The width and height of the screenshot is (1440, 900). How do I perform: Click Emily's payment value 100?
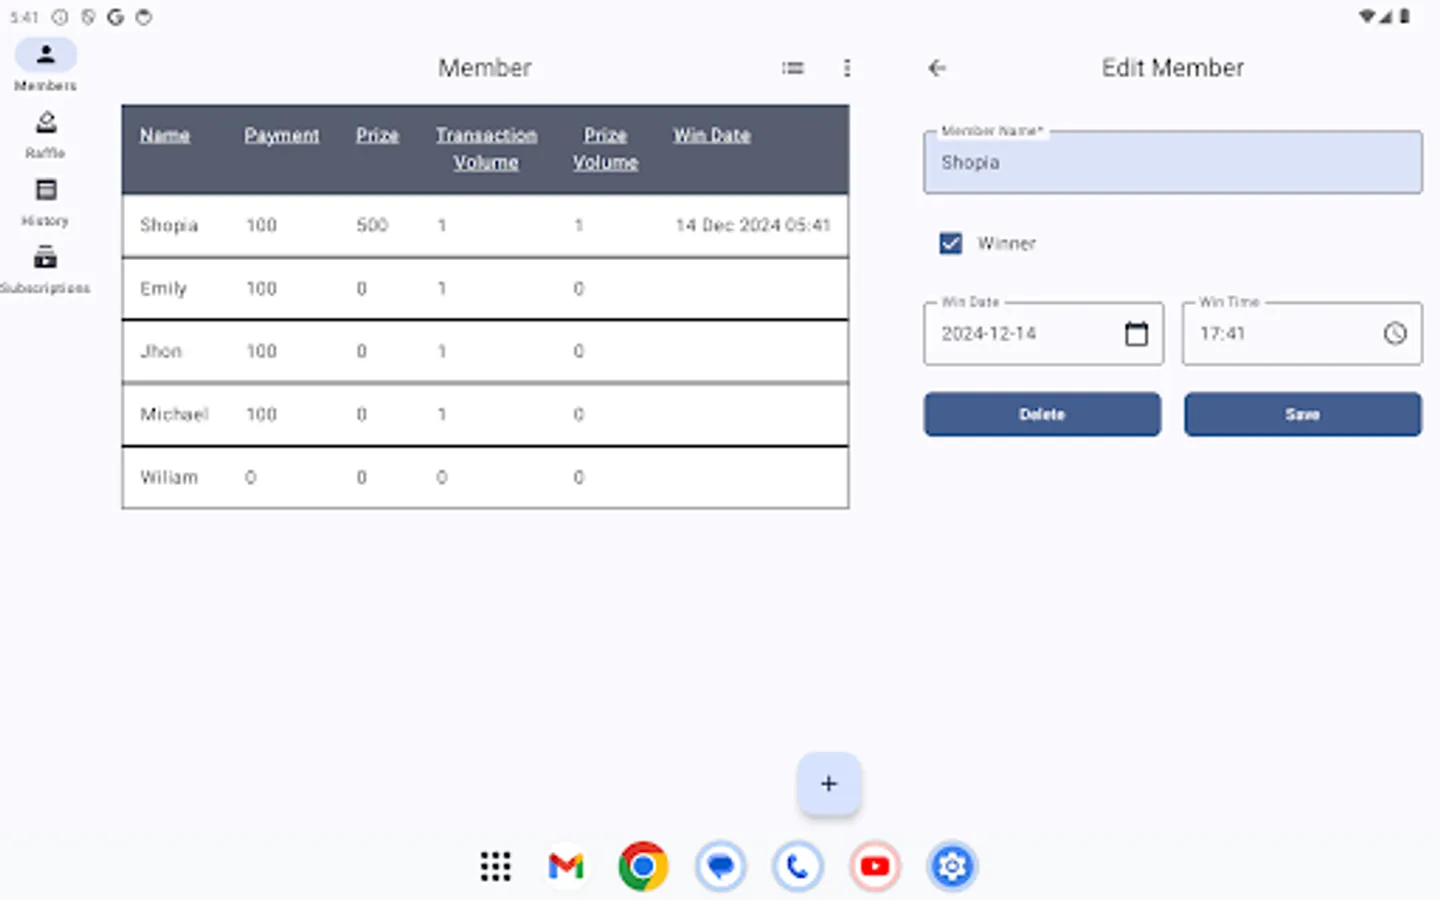(261, 288)
